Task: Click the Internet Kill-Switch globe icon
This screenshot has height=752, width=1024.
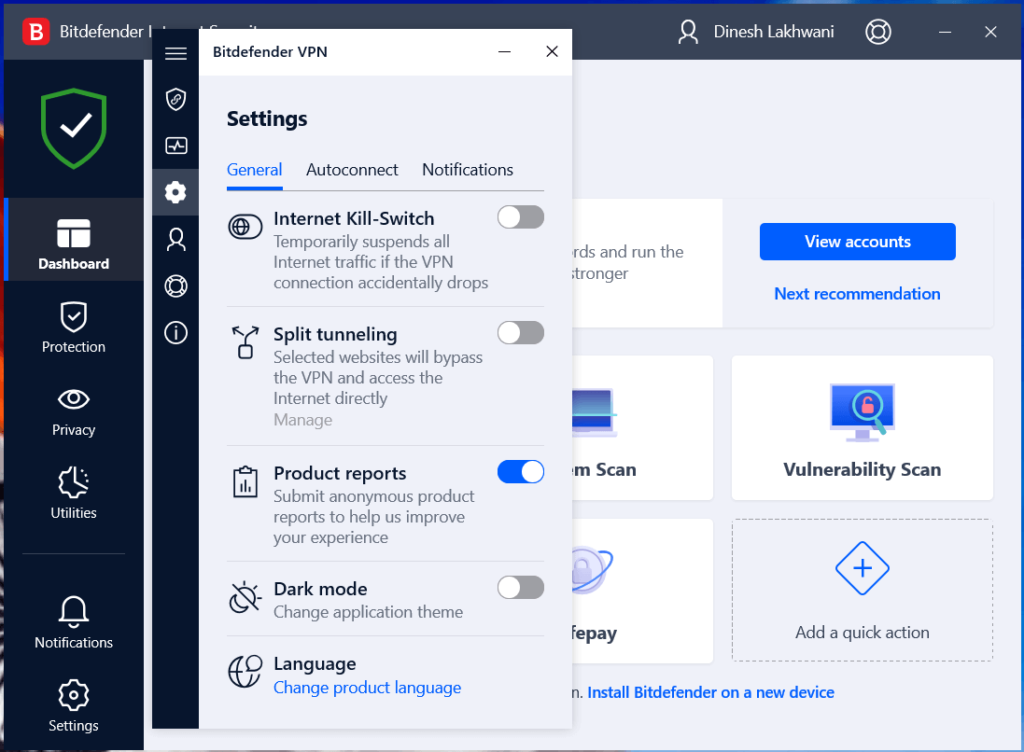Action: click(245, 227)
